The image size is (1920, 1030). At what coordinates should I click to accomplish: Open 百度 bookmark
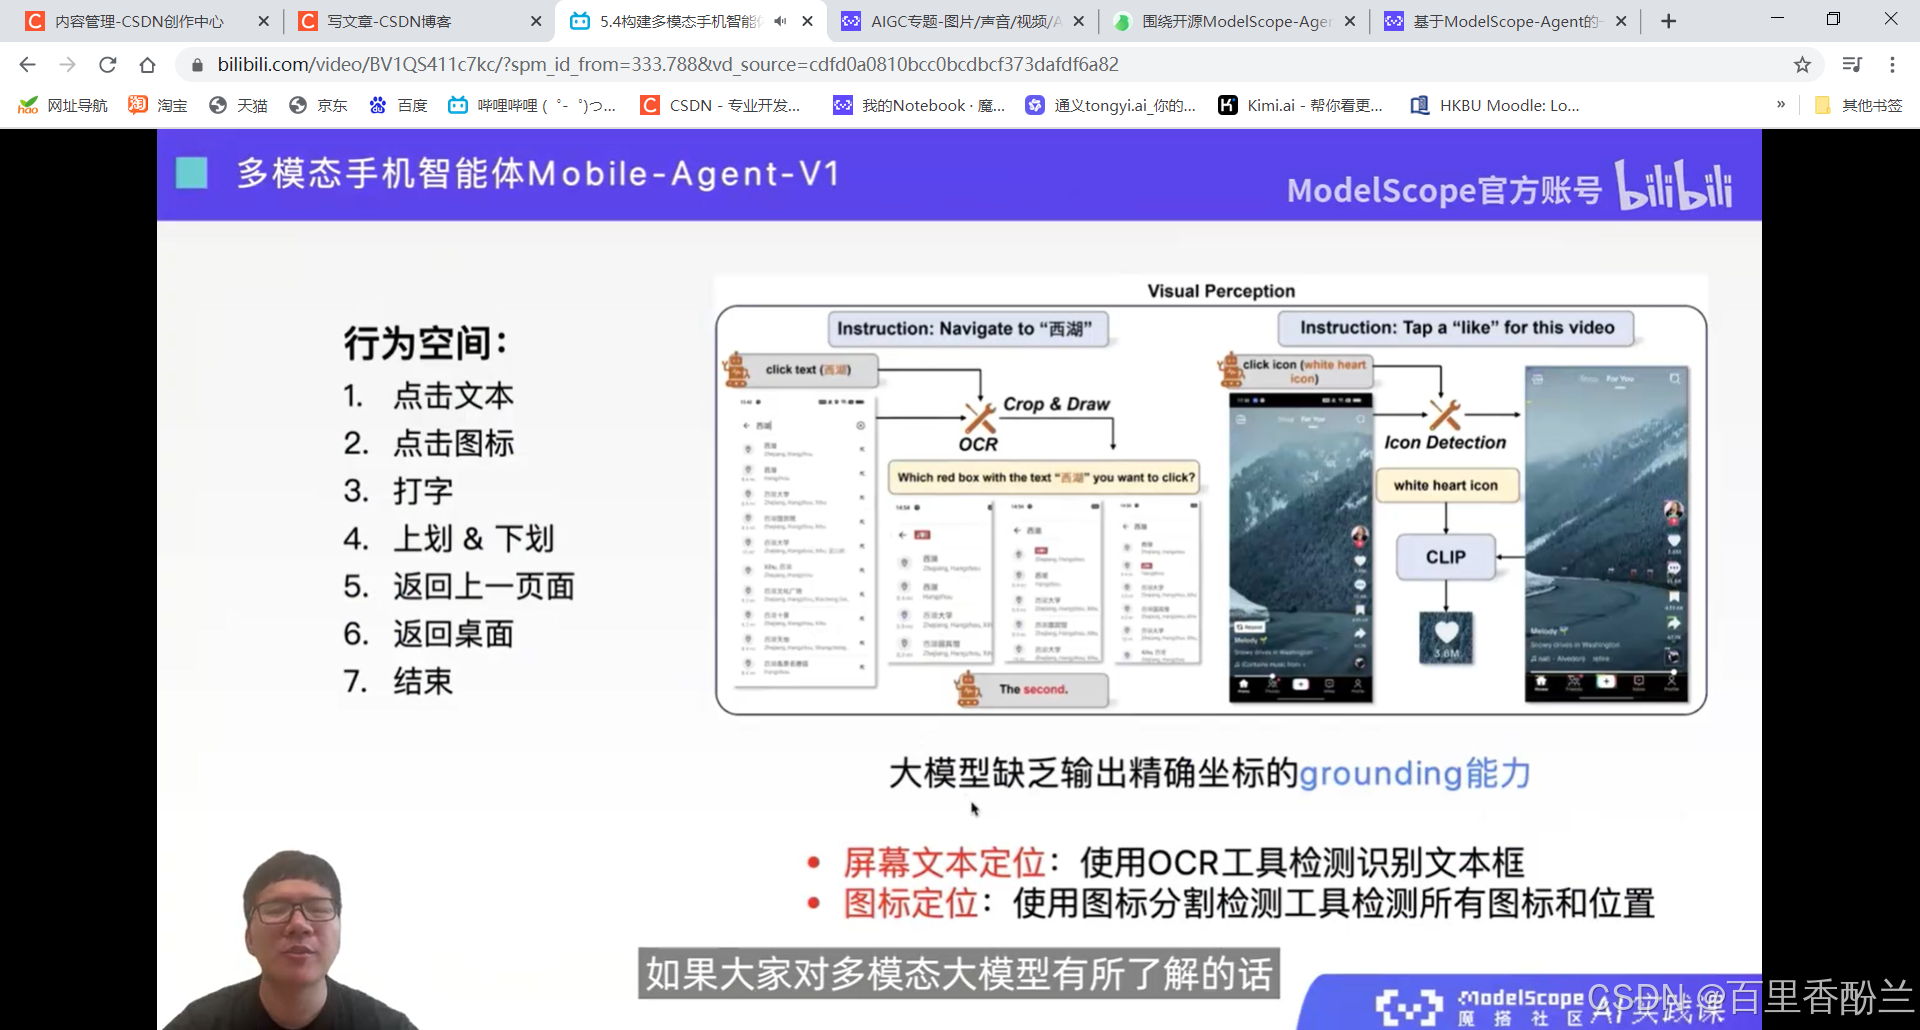[x=398, y=105]
